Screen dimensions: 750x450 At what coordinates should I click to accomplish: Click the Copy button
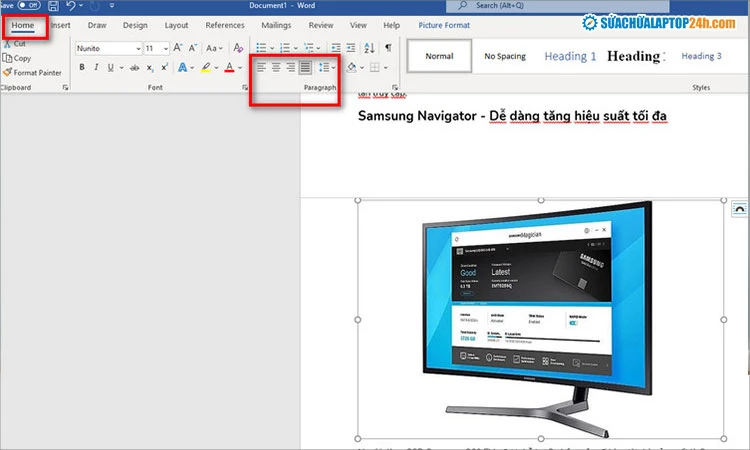click(17, 58)
